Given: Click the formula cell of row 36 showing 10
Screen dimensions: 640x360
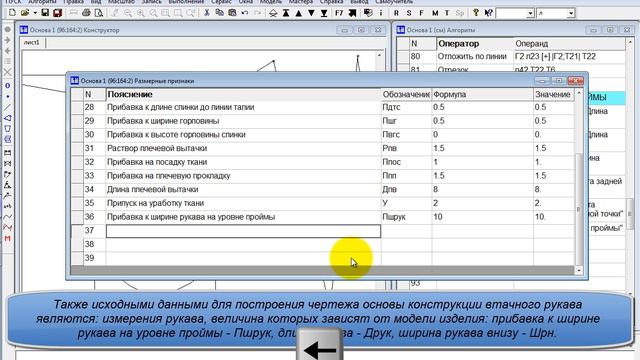Looking at the screenshot, I should tap(482, 217).
